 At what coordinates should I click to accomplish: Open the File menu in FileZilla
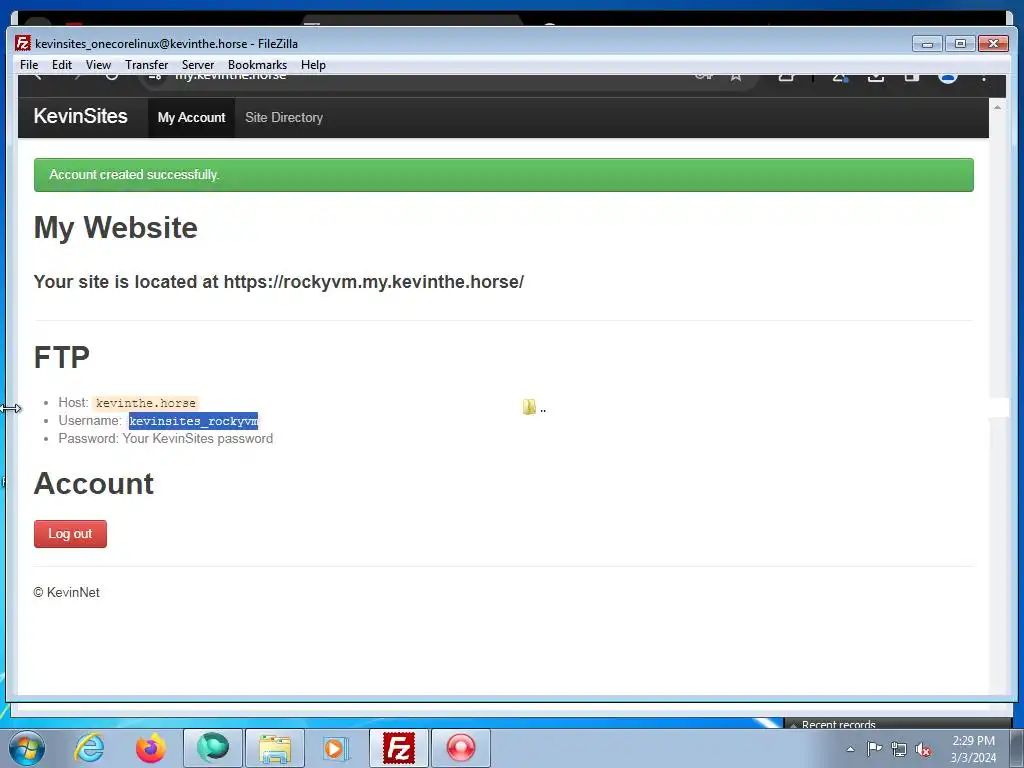click(x=29, y=65)
